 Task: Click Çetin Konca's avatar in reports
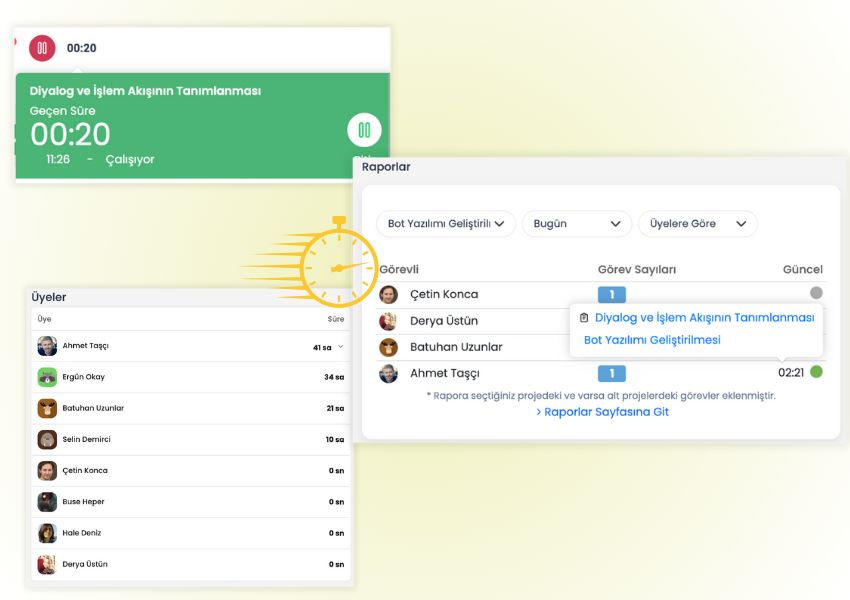(389, 295)
